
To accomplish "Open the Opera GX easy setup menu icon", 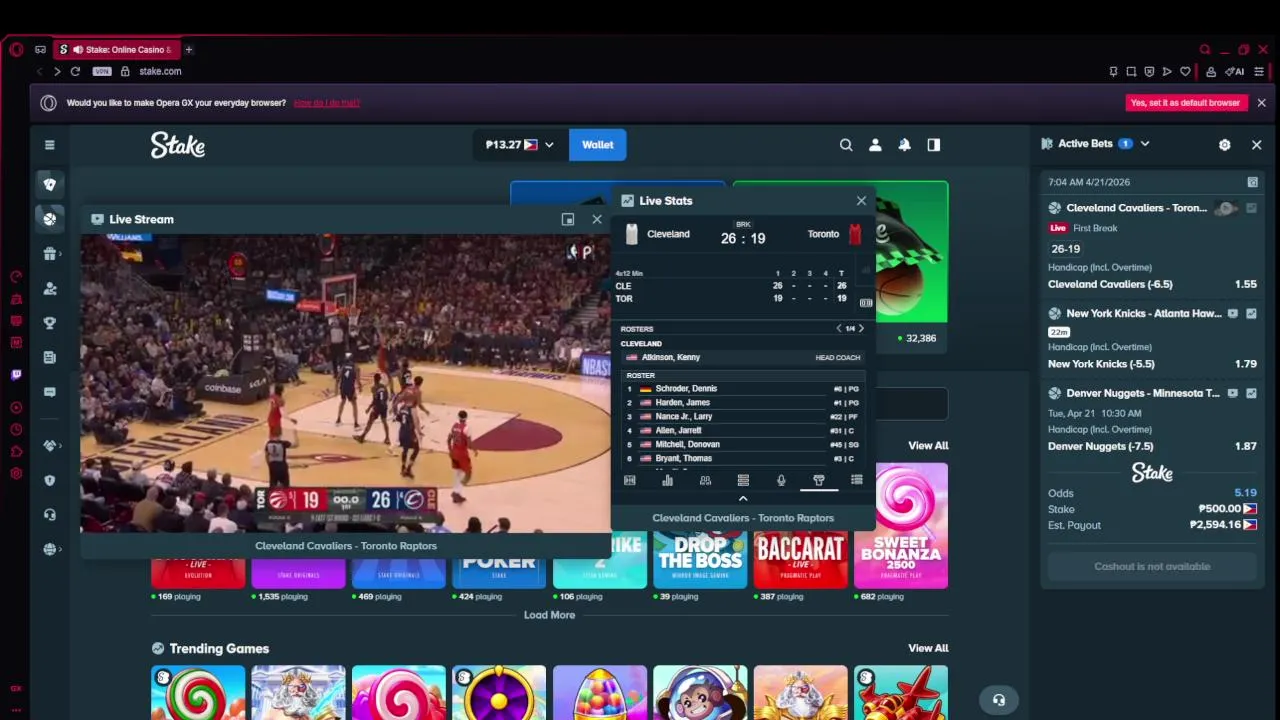I will pyautogui.click(x=1259, y=71).
